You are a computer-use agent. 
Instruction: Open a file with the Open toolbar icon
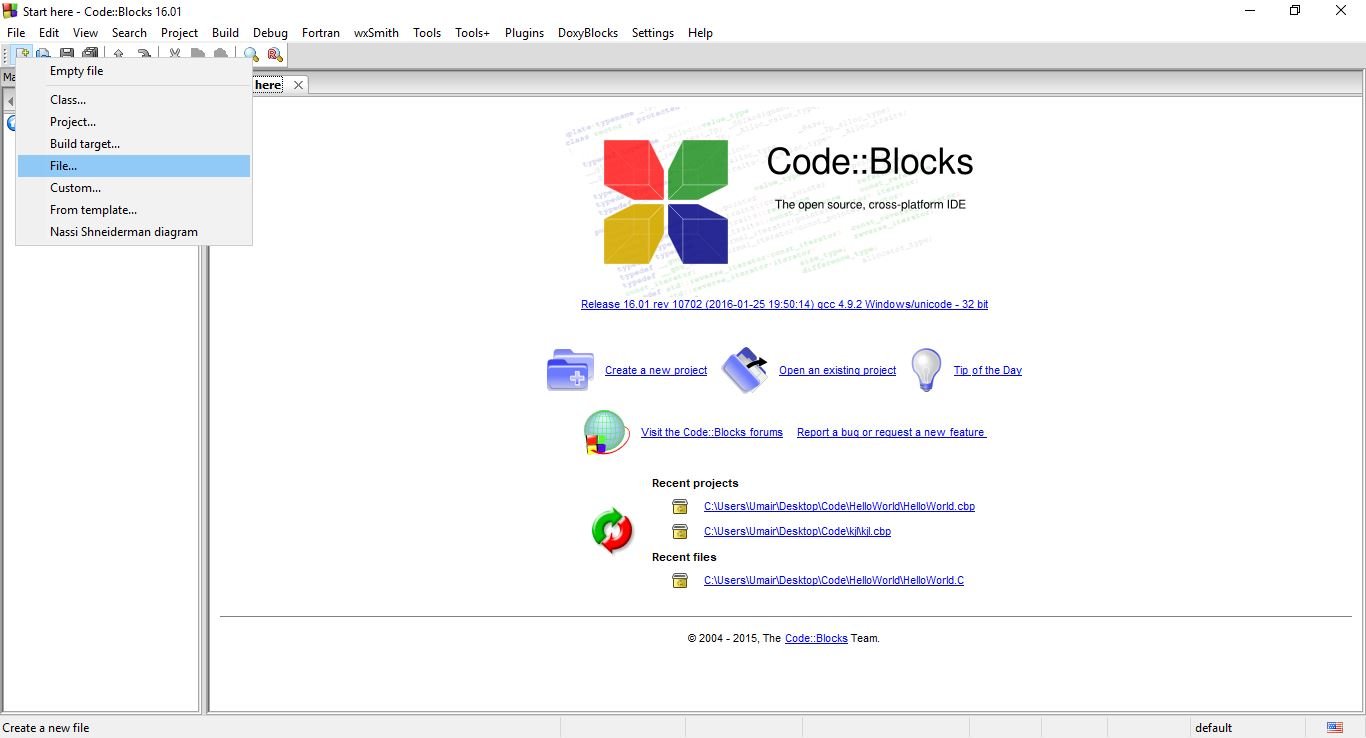tap(43, 55)
